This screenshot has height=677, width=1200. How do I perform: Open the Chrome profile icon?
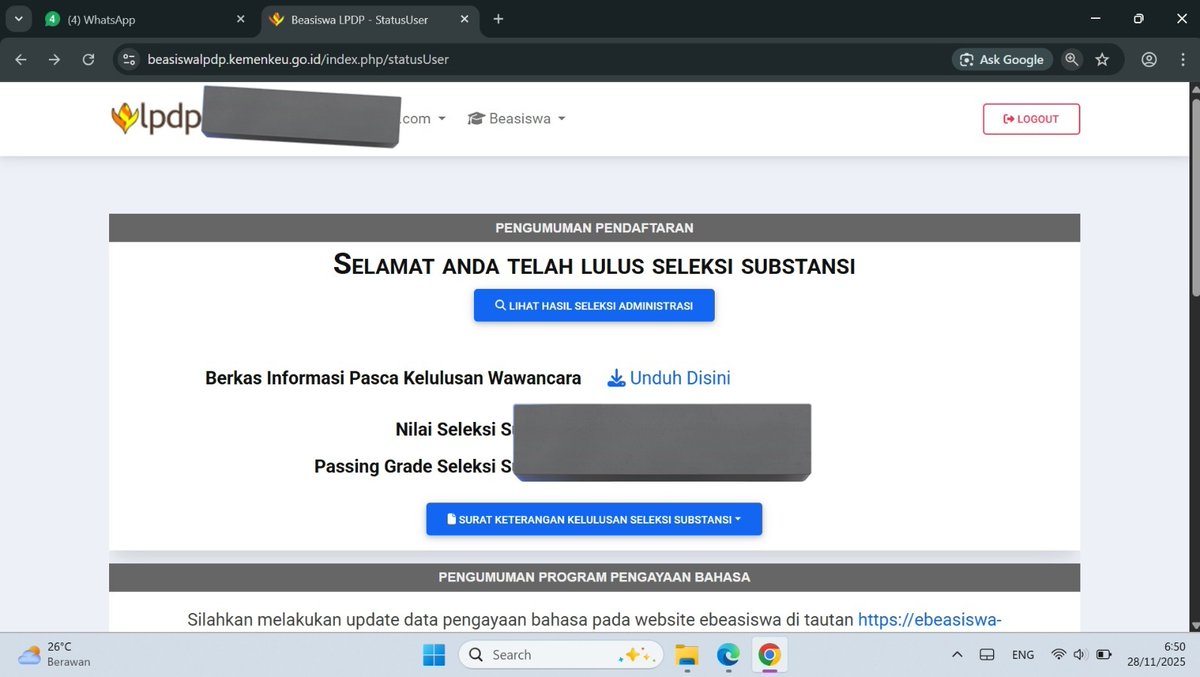pos(1149,60)
